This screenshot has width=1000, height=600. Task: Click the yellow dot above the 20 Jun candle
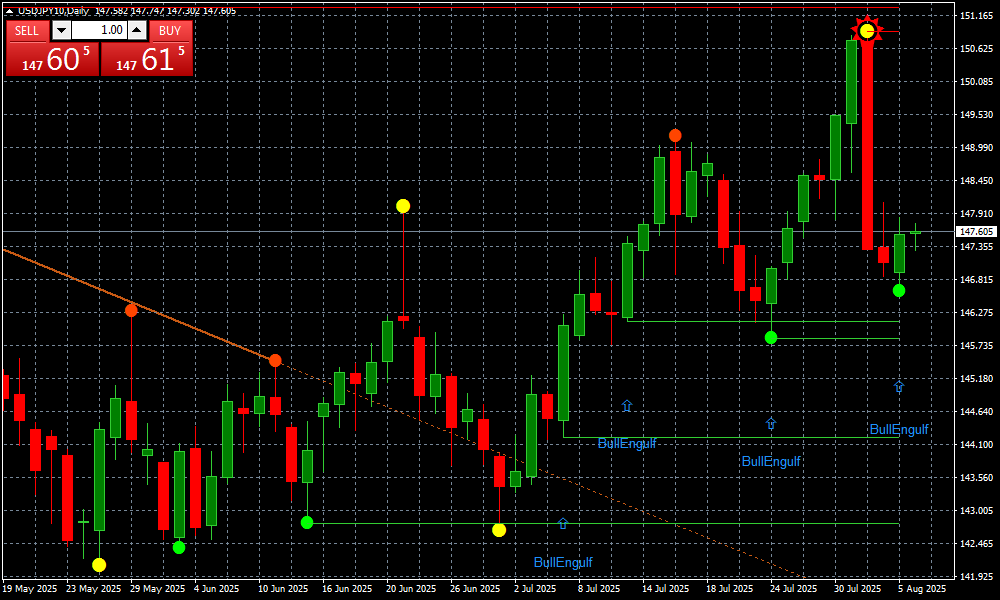(403, 206)
